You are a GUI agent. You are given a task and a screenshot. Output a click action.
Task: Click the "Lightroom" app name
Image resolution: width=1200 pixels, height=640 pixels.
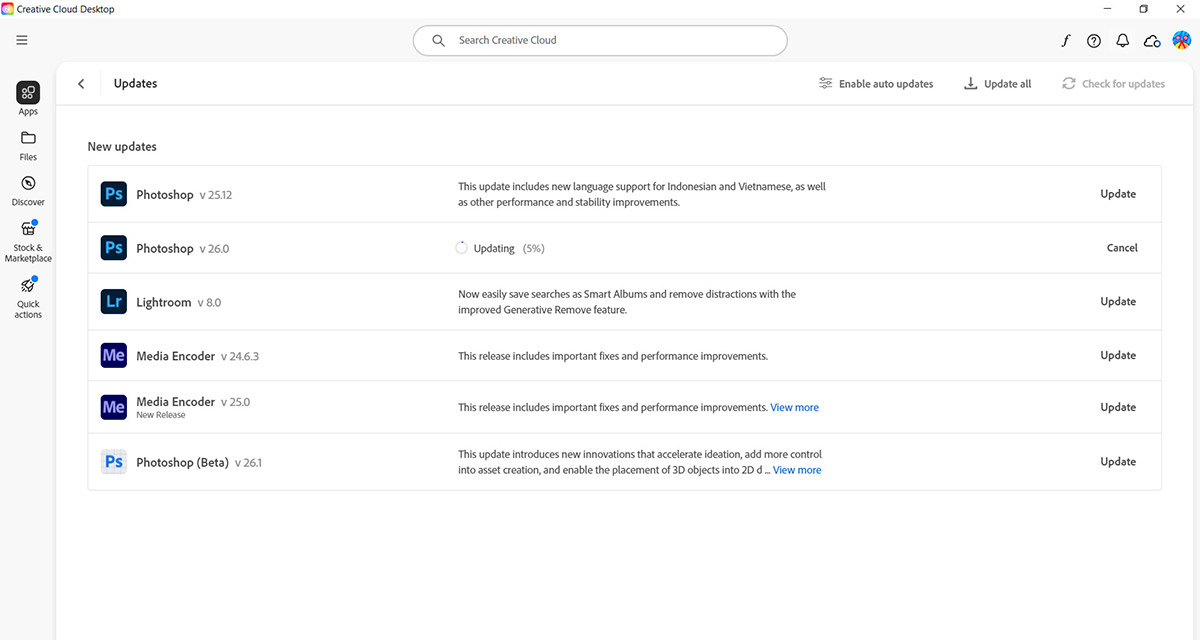[x=164, y=302]
